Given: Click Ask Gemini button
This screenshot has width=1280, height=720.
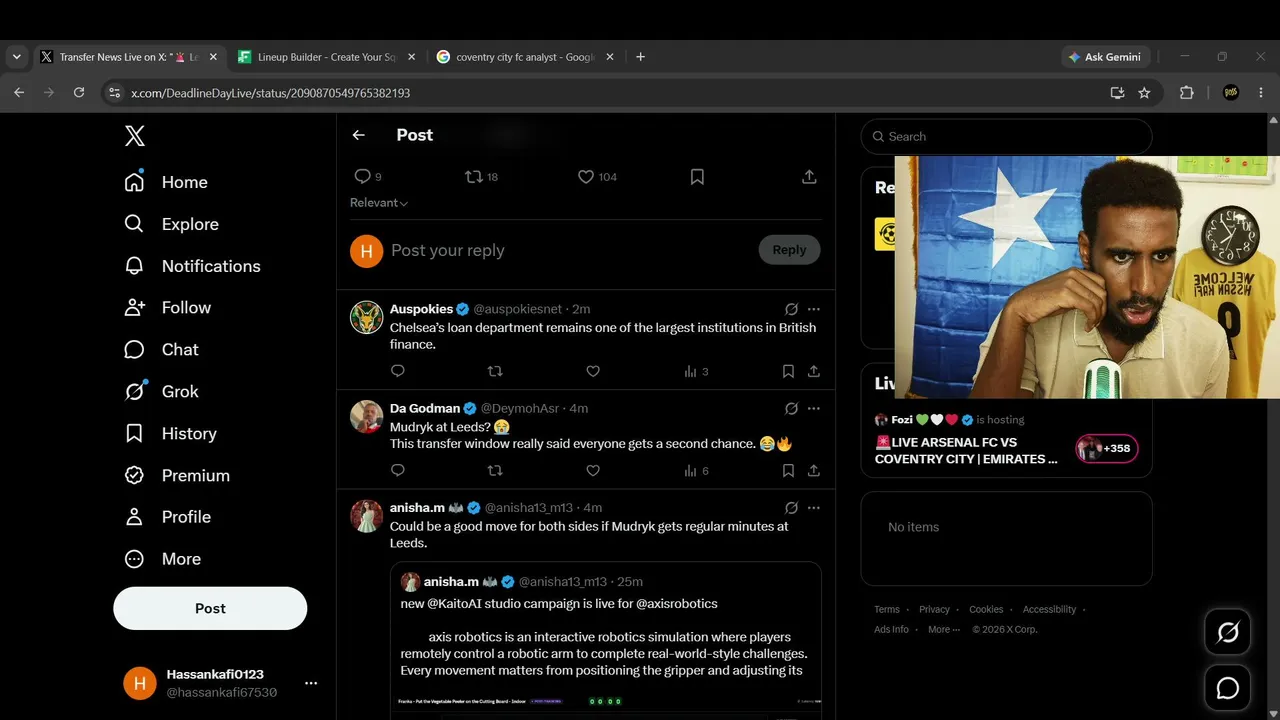Looking at the screenshot, I should pos(1105,57).
